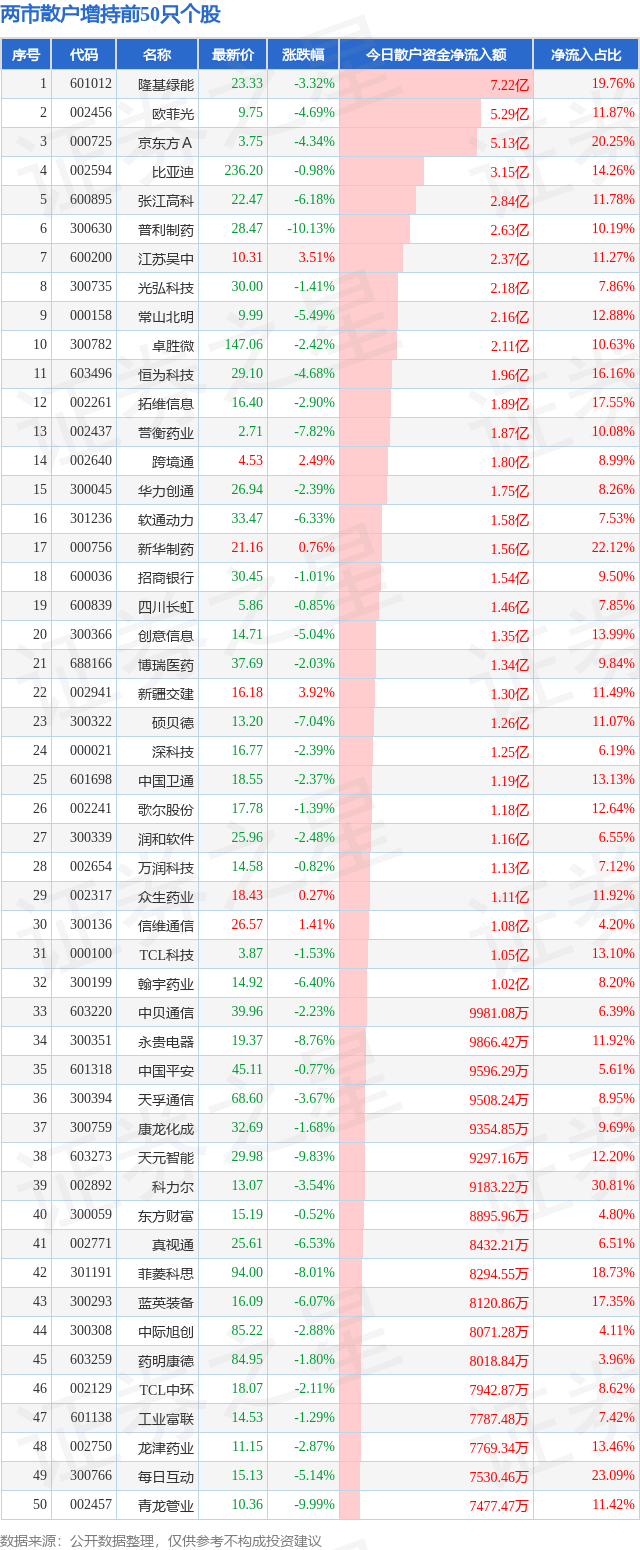Select the 招商银行 stock name
The image size is (640, 1550).
coord(166,577)
